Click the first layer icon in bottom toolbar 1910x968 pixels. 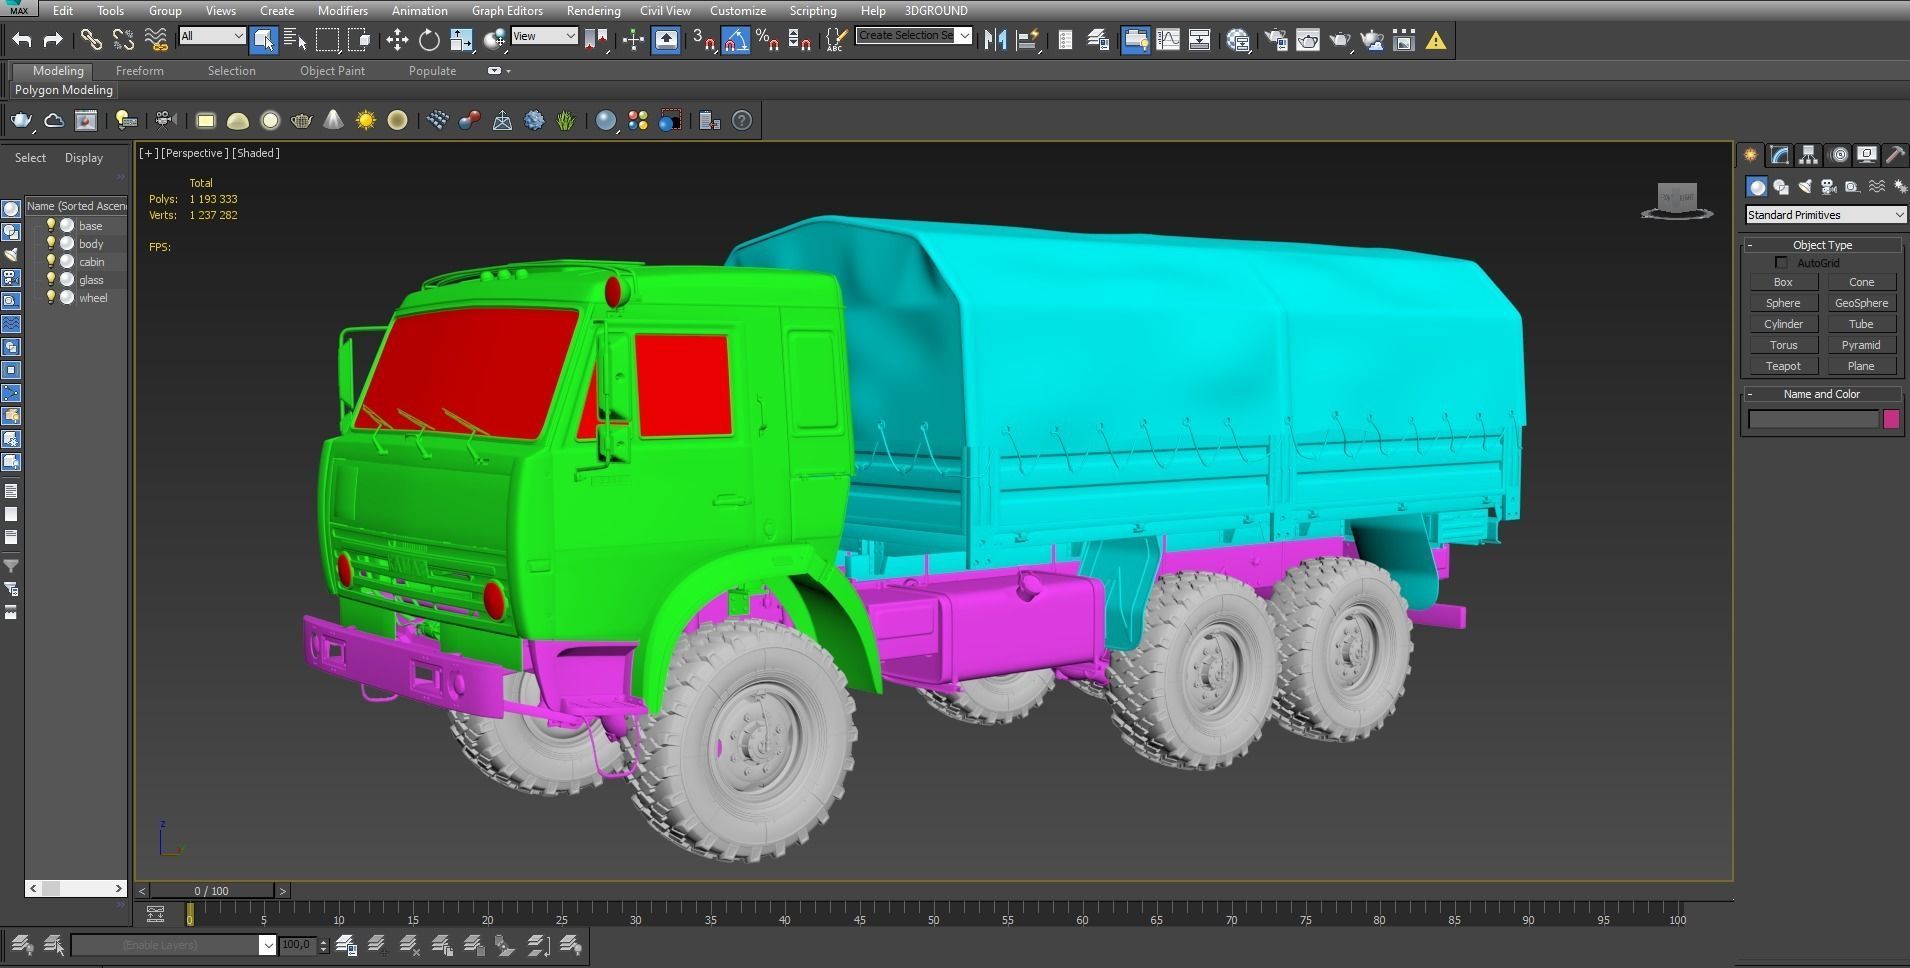point(22,945)
